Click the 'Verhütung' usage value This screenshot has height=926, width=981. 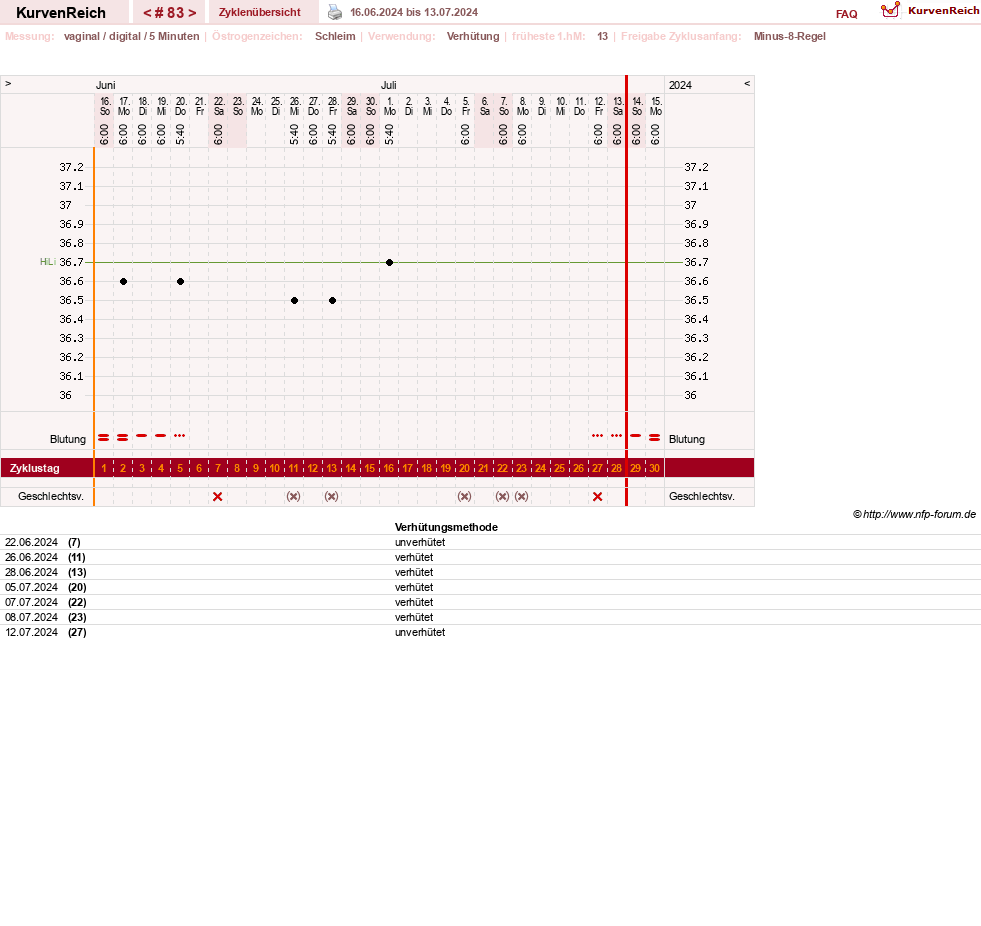pos(473,36)
